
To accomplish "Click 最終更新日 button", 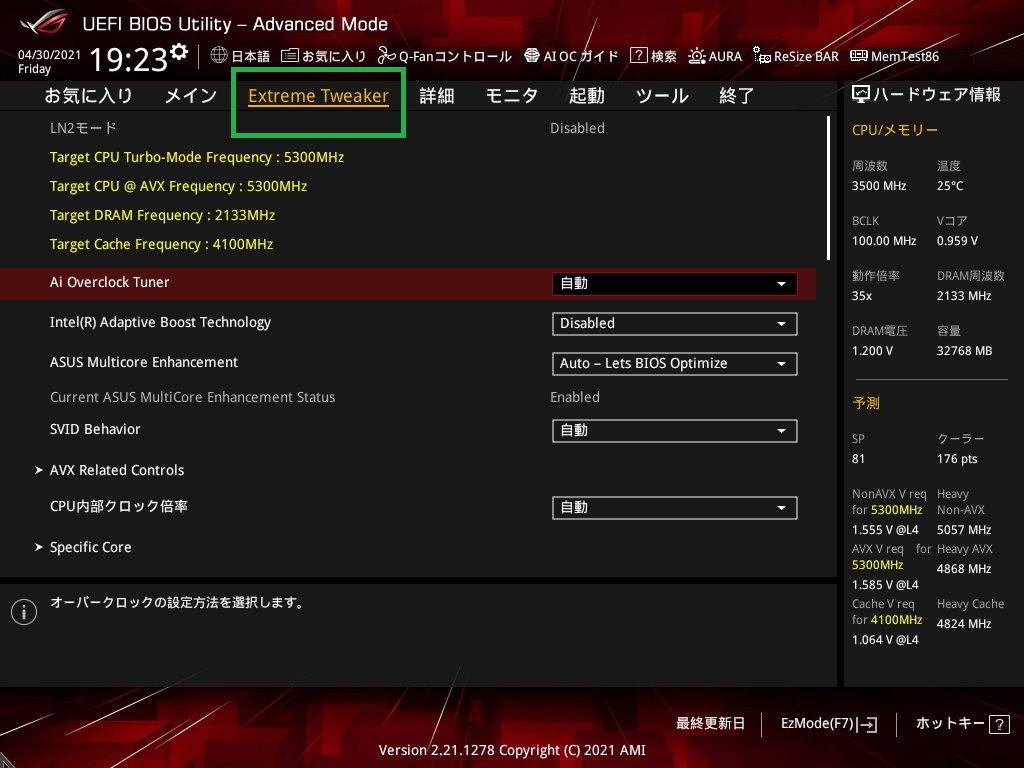I will pos(710,724).
